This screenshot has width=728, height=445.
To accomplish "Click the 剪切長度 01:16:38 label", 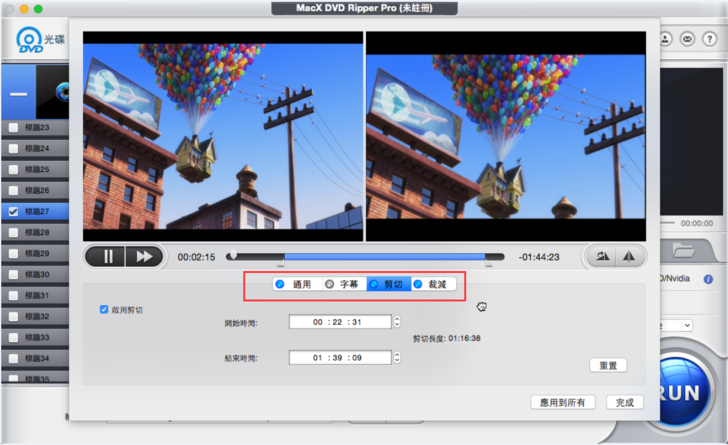I will (x=447, y=338).
